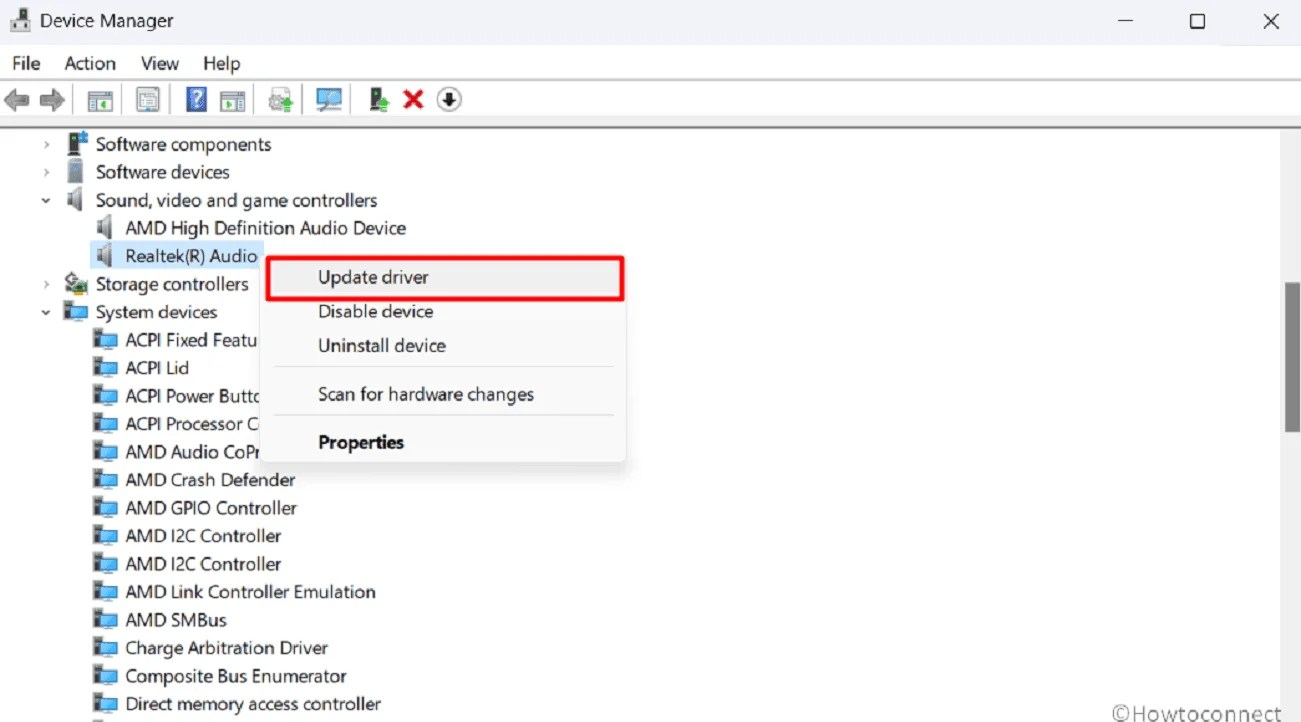Screen dimensions: 1301x722
Task: Select the AMD SMBus device entry
Action: coord(176,619)
